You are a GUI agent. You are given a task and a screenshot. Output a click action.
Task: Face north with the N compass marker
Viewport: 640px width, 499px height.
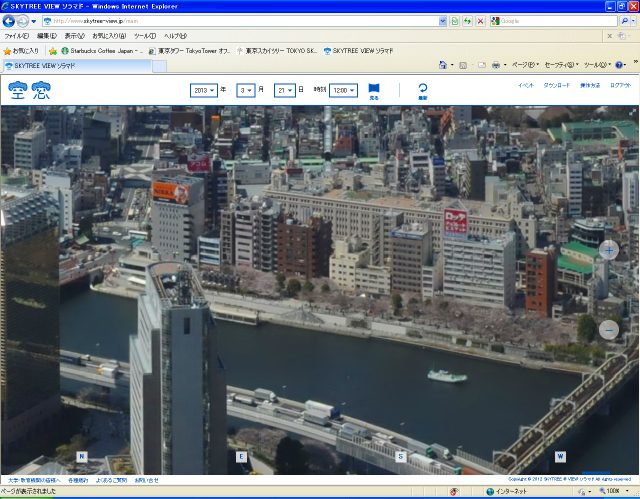coord(81,456)
